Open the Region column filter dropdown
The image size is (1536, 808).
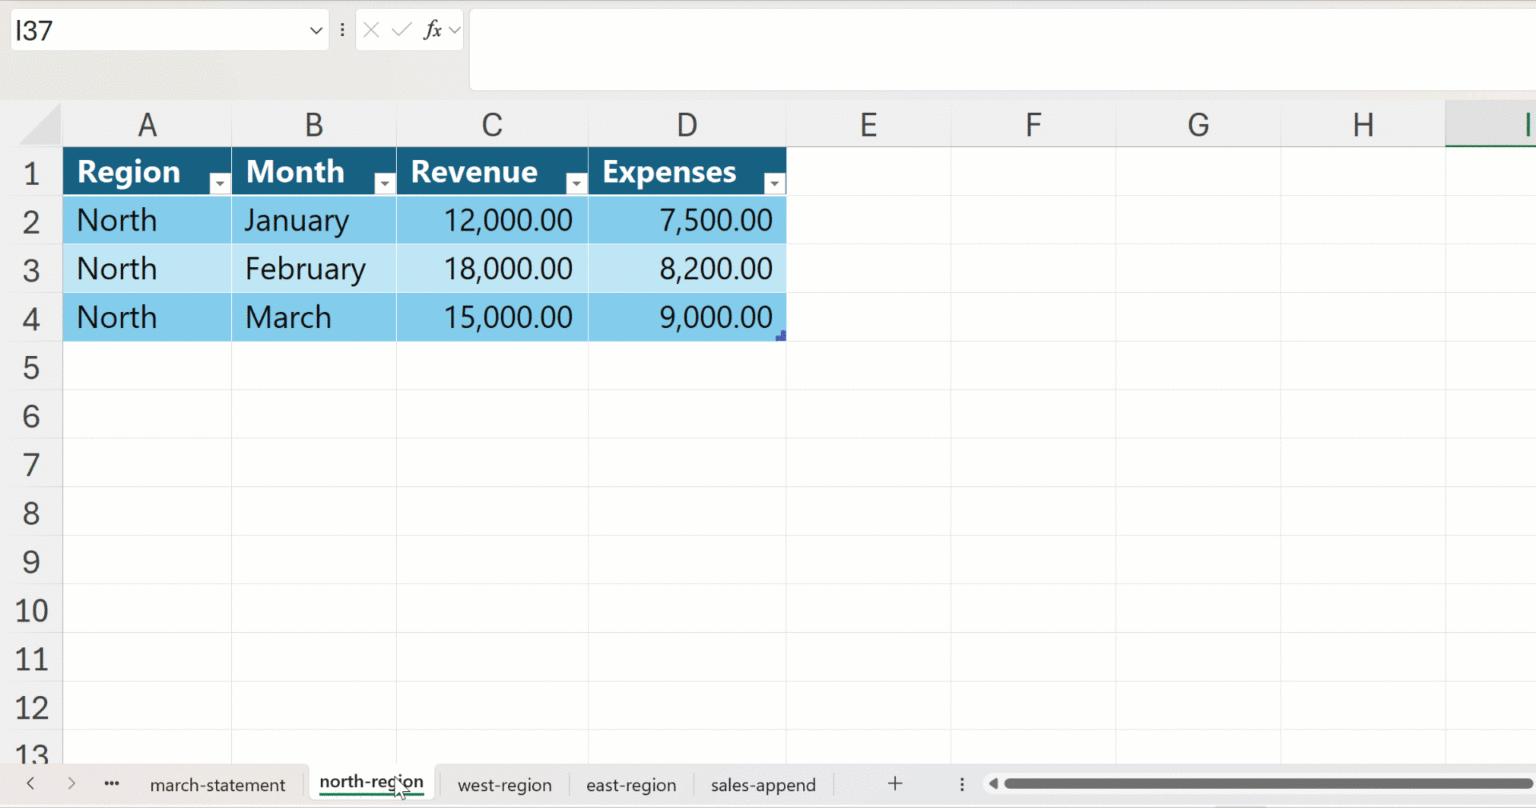tap(219, 183)
